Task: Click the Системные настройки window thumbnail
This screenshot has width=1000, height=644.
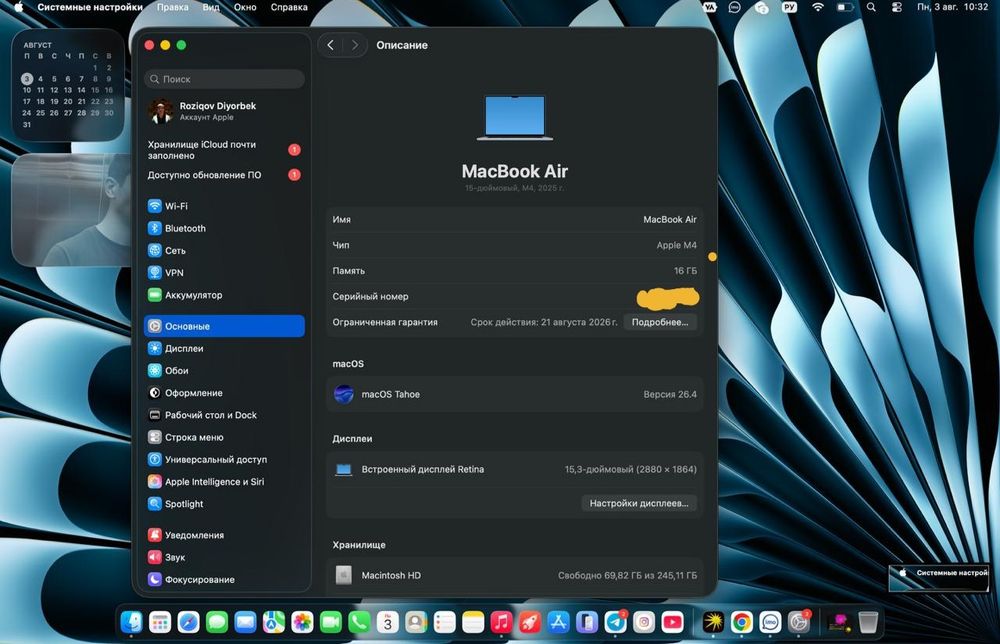Action: 939,577
